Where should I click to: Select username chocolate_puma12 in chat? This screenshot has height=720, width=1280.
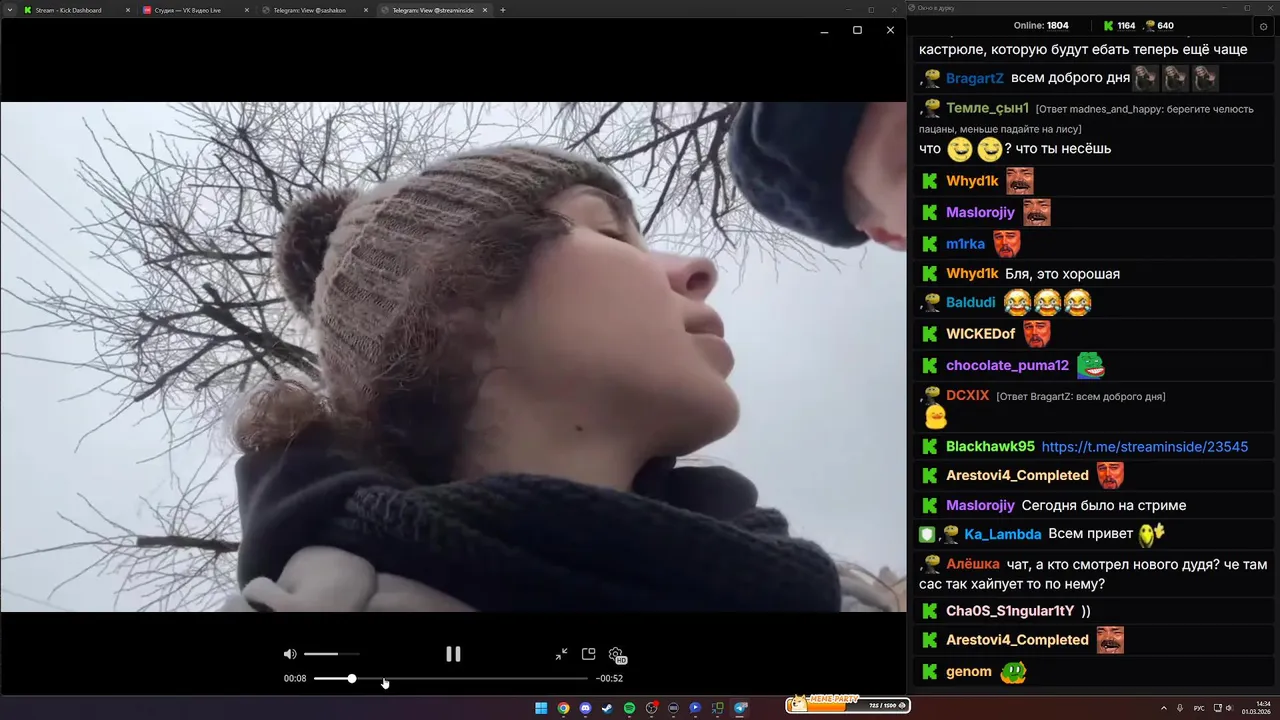click(1008, 366)
